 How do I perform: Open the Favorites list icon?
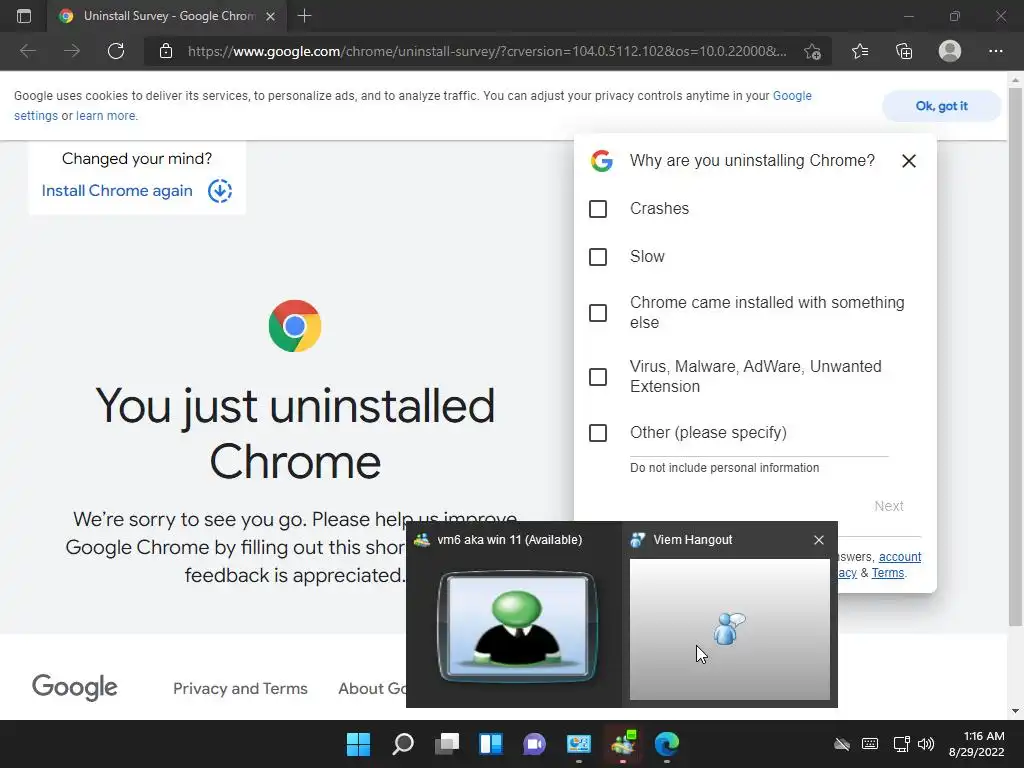[860, 51]
